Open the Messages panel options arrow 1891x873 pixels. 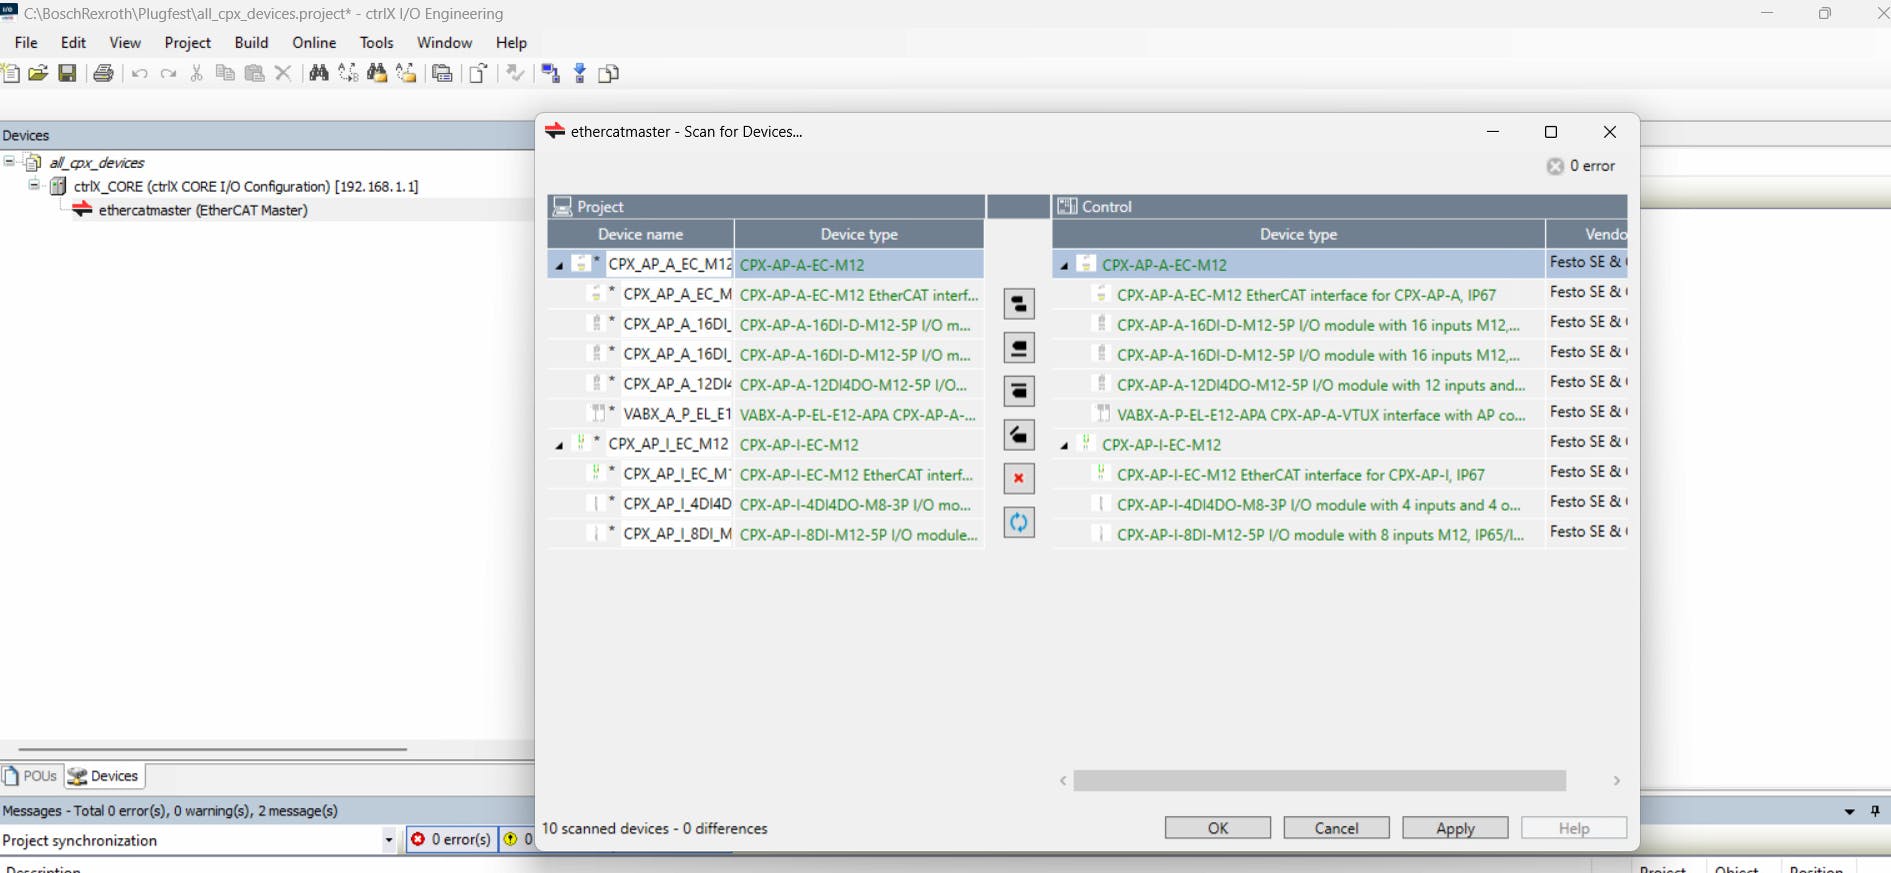pos(1849,811)
